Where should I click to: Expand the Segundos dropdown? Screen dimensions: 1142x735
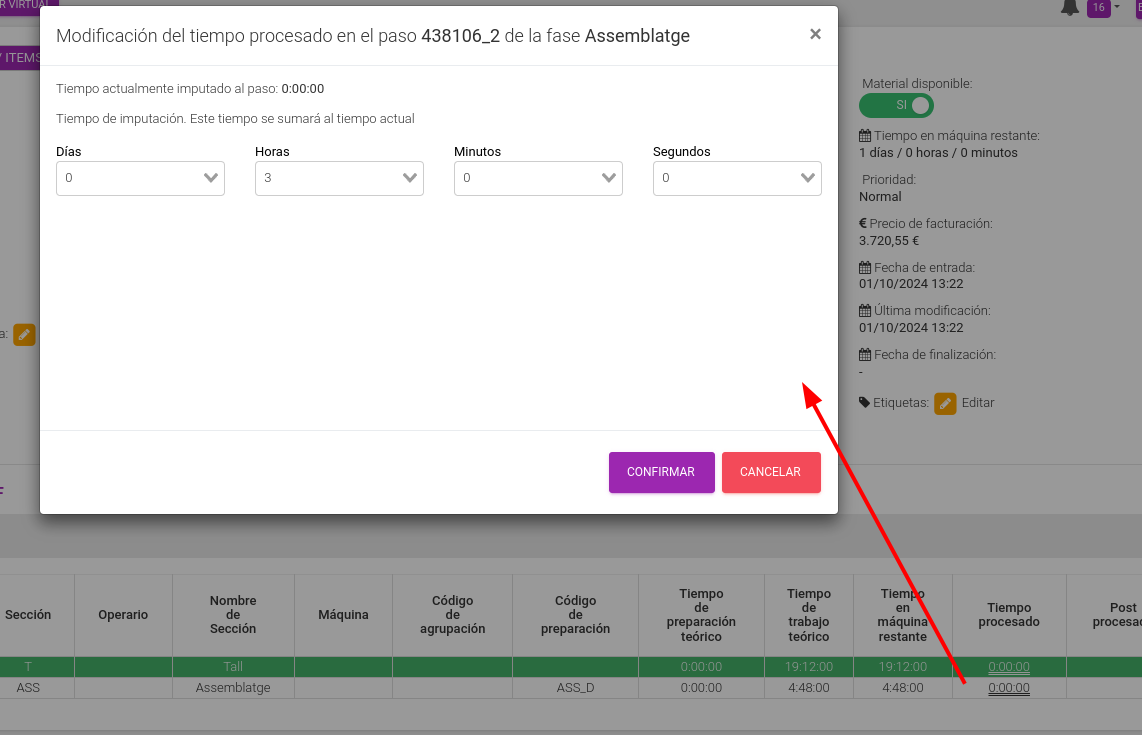coord(737,178)
